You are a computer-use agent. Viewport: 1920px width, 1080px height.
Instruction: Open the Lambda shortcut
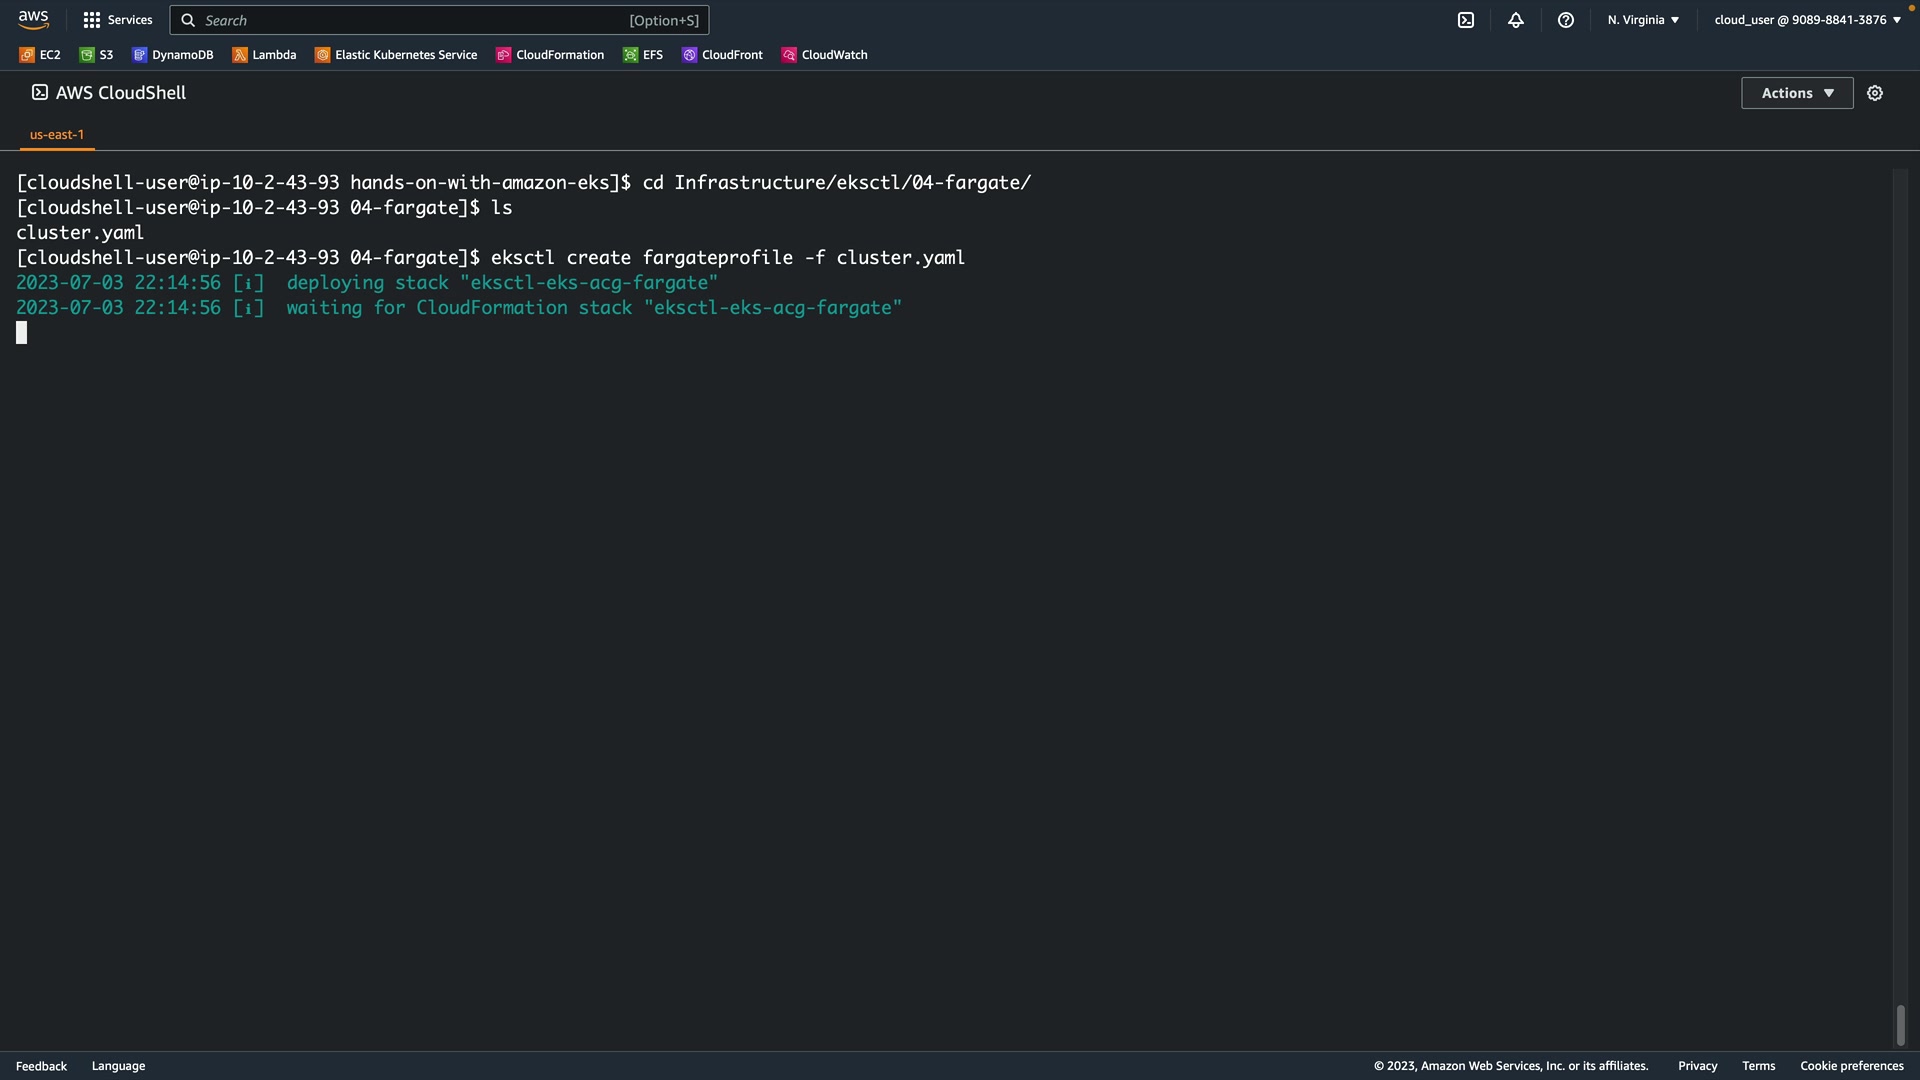264,55
